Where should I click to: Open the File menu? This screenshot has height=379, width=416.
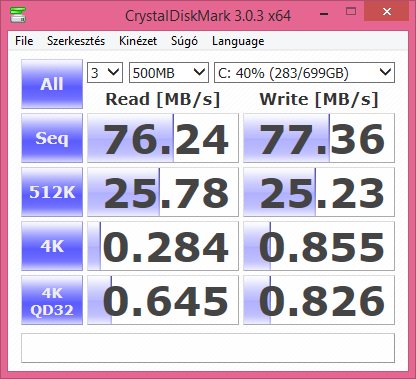point(24,41)
